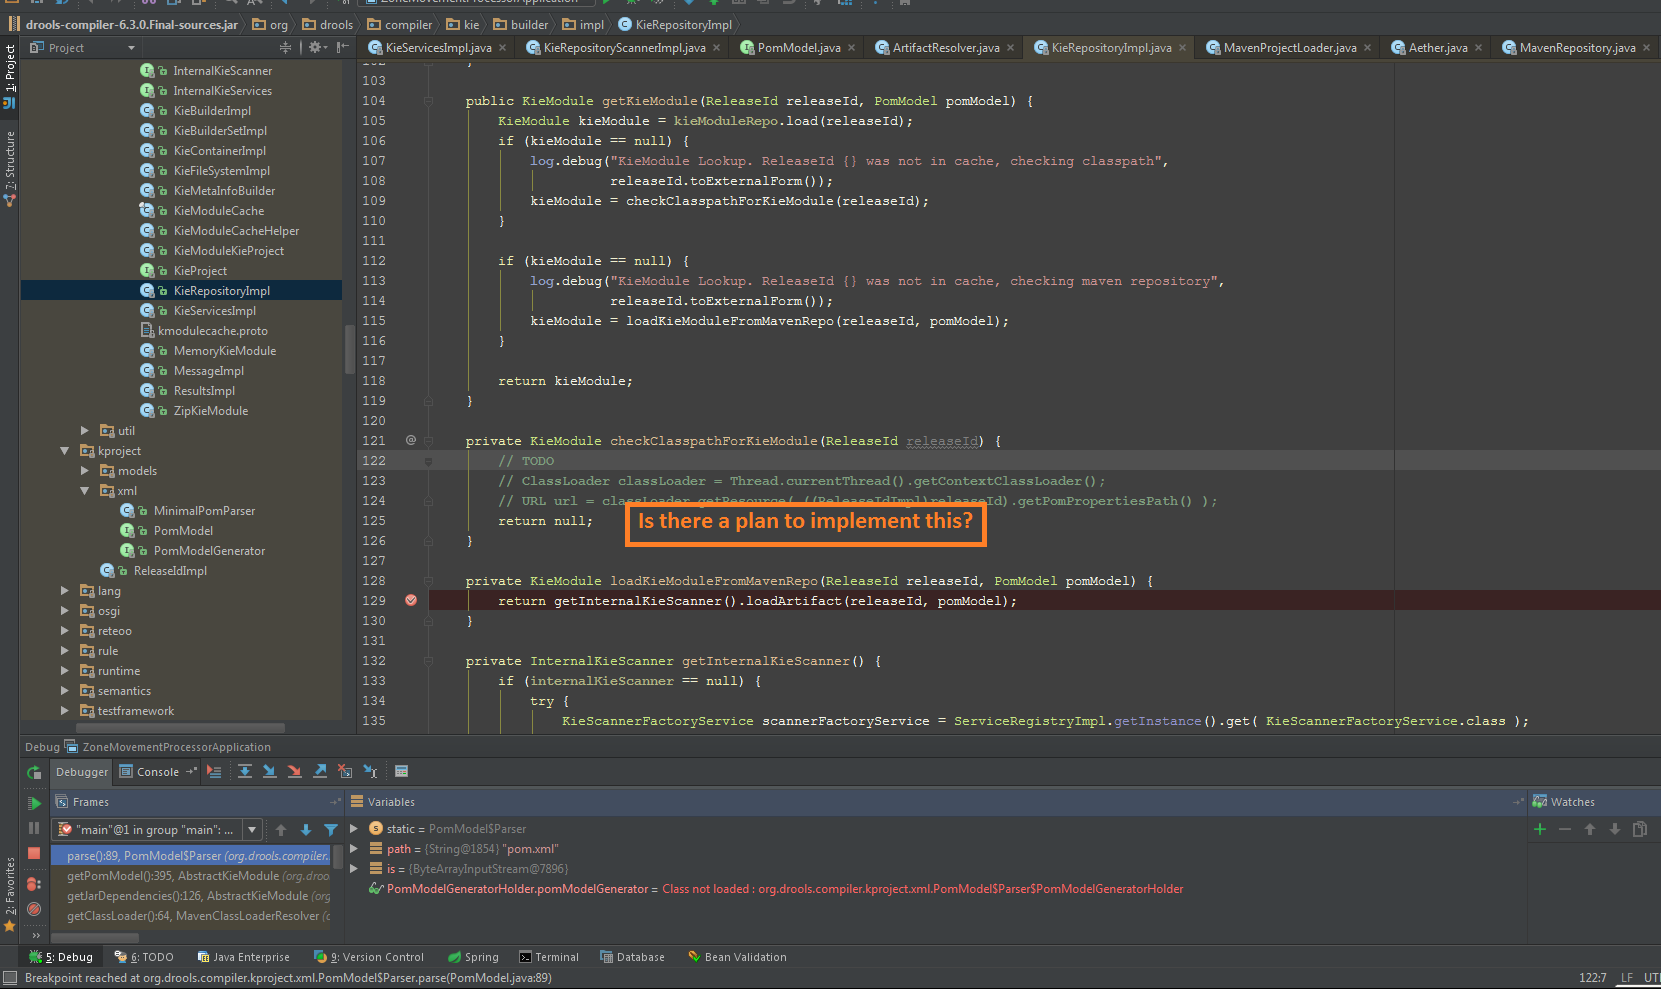Open the Terminal tool window button
1661x989 pixels.
(549, 957)
